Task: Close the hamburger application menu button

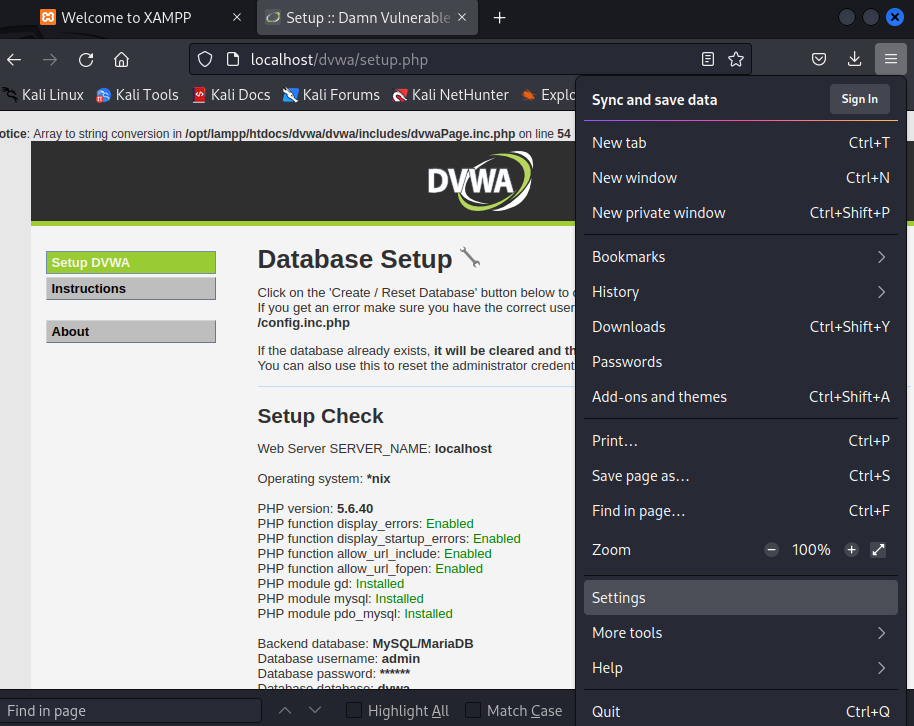Action: coord(891,59)
